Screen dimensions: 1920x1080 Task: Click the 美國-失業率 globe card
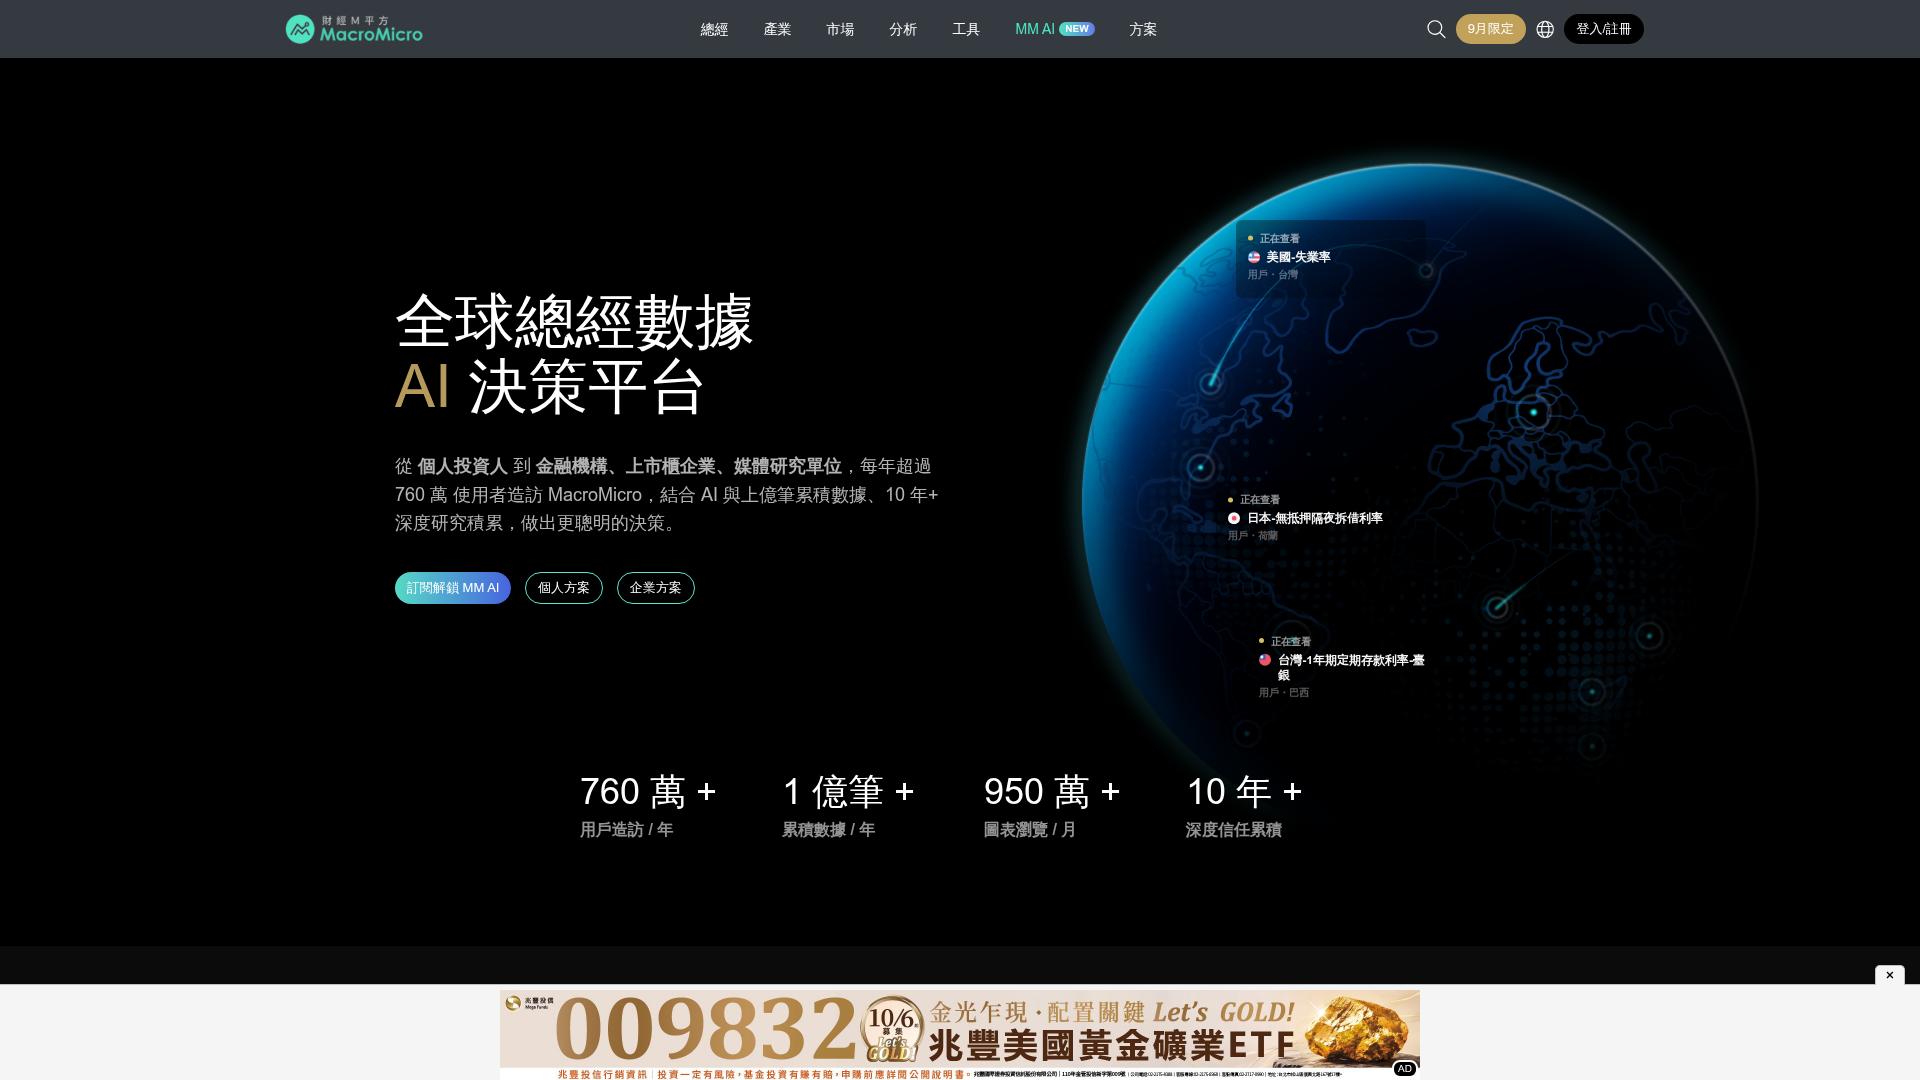coord(1330,258)
